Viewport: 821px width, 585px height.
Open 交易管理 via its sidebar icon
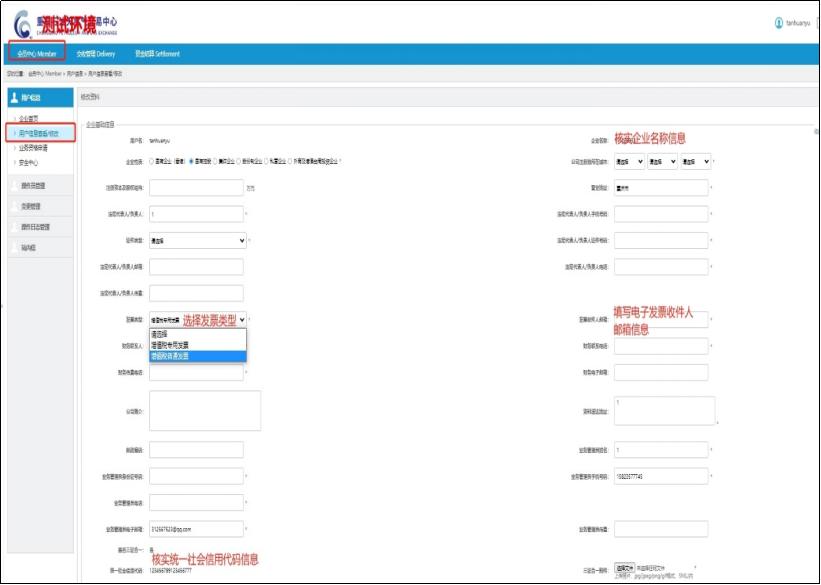pyautogui.click(x=13, y=206)
